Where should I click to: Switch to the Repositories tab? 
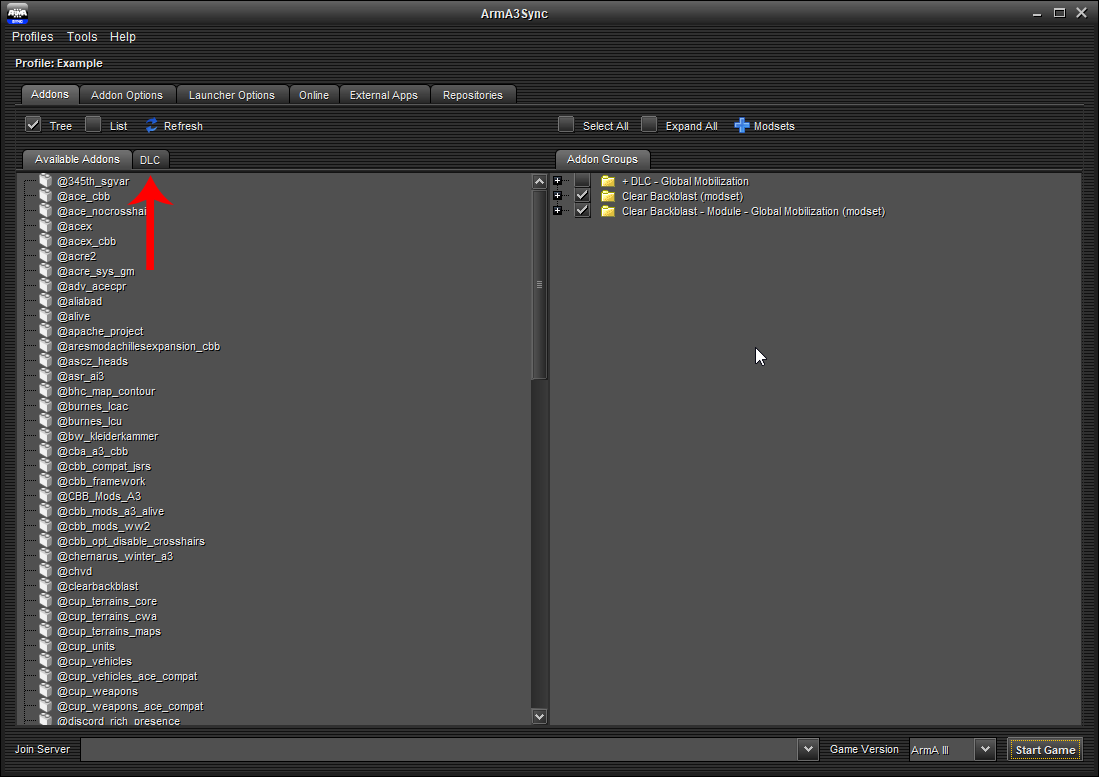click(x=473, y=95)
